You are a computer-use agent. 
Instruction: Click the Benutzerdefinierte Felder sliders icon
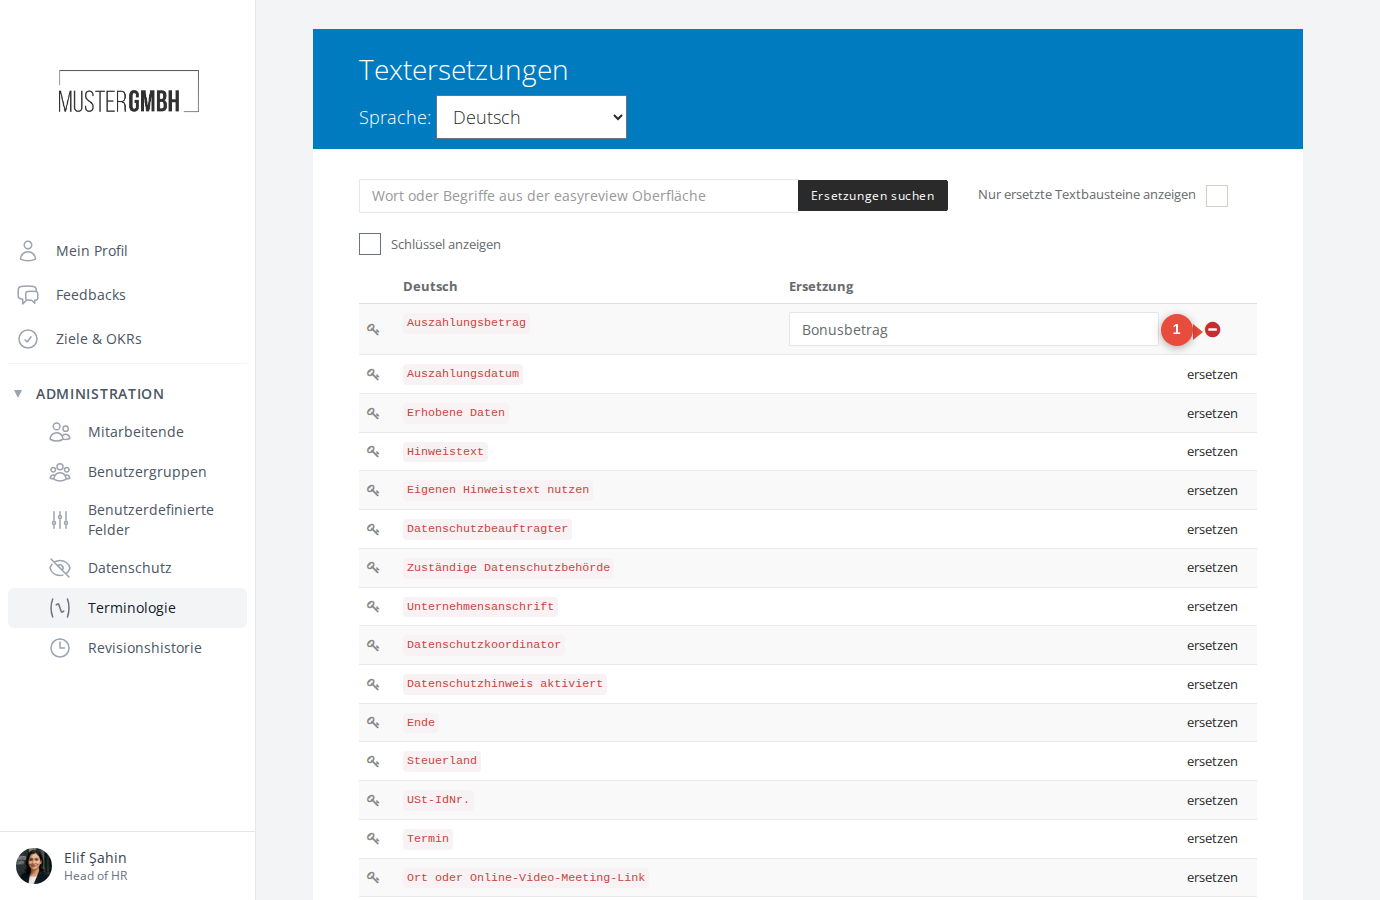[60, 520]
